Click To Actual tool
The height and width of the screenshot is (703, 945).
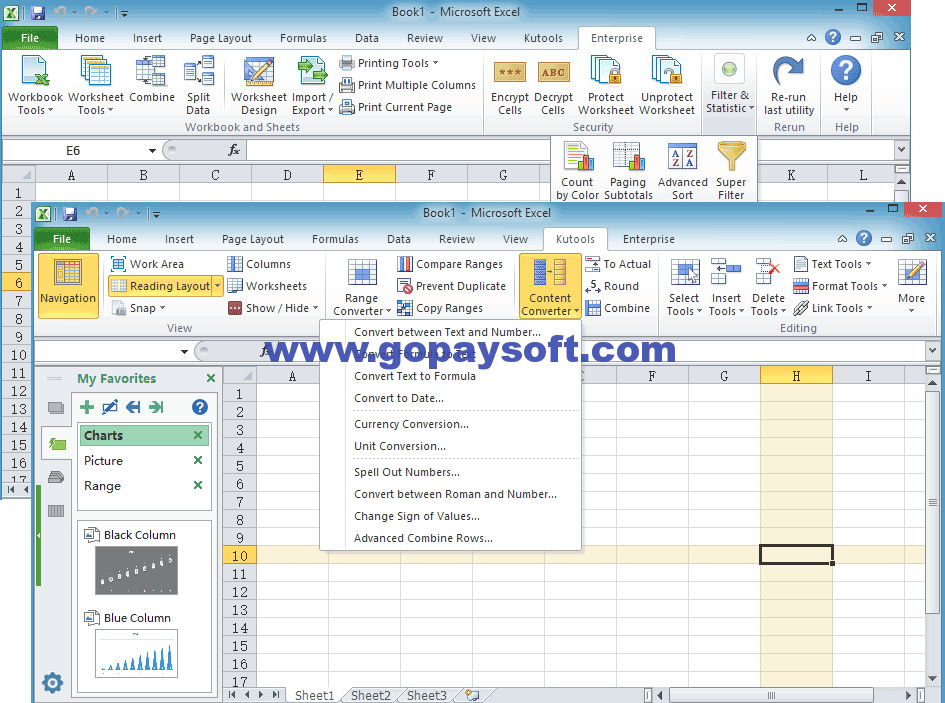coord(618,264)
